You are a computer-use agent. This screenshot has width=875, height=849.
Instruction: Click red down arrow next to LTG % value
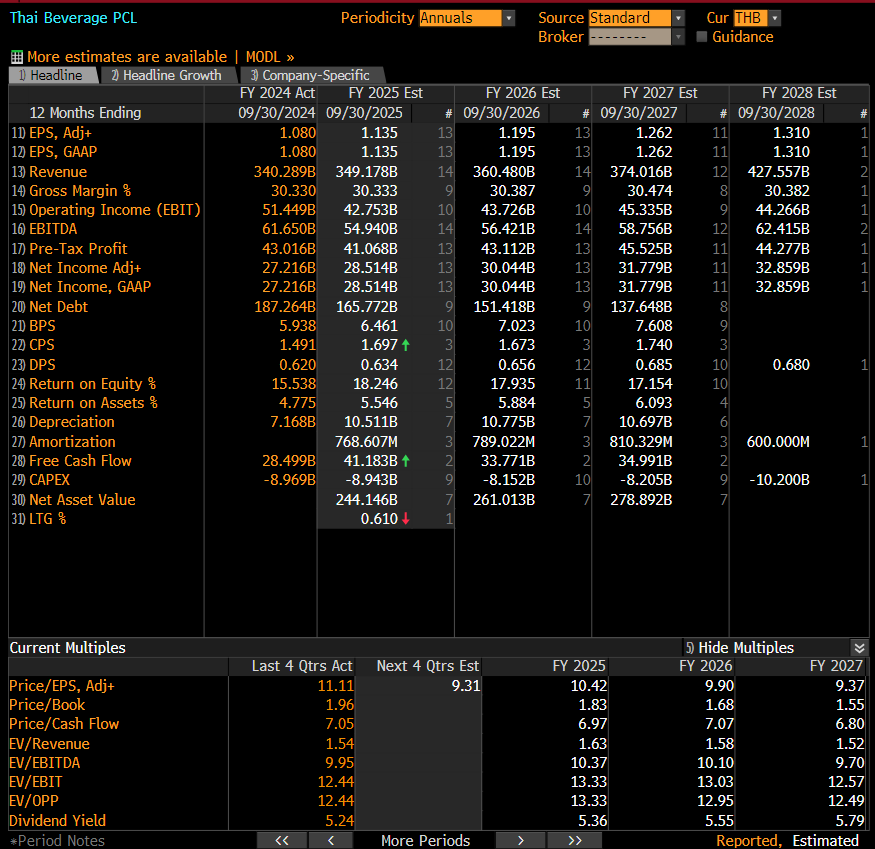pos(406,519)
